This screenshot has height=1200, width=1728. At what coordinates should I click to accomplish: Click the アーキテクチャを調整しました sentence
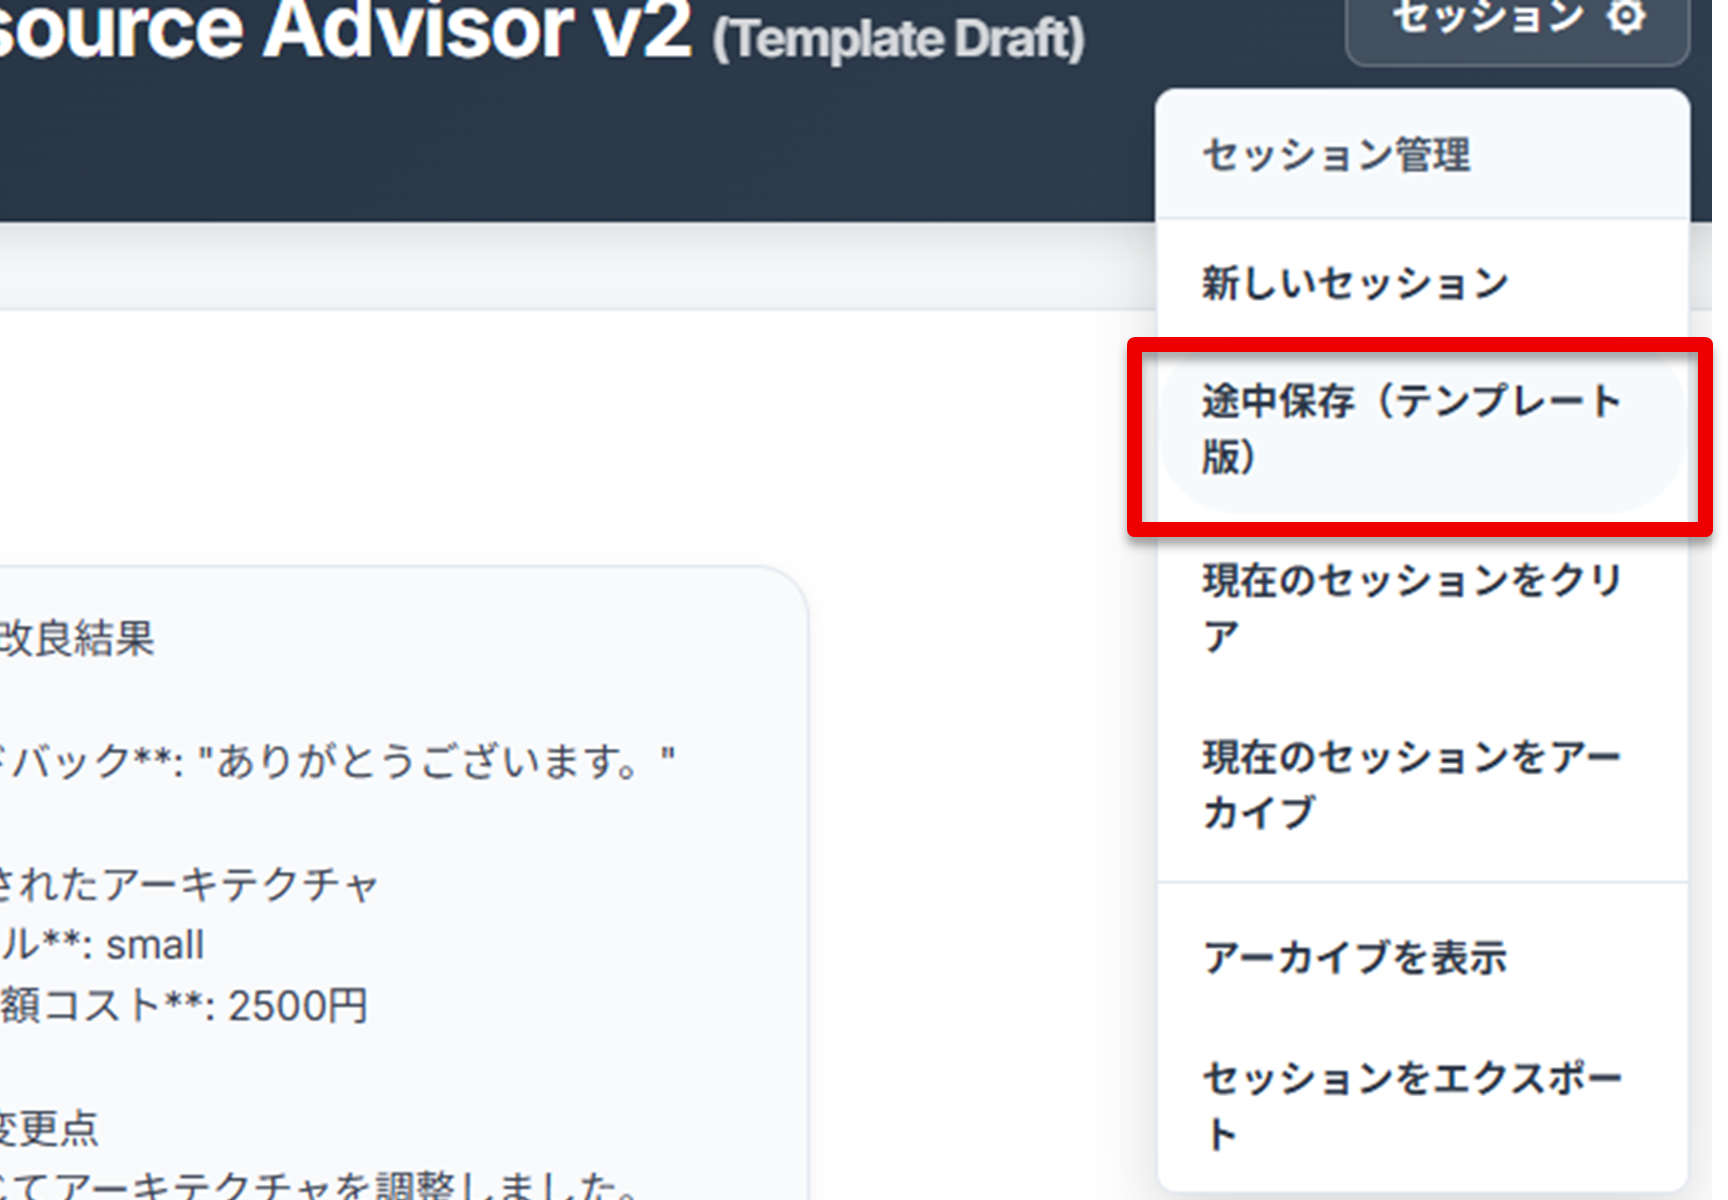coord(320,1186)
